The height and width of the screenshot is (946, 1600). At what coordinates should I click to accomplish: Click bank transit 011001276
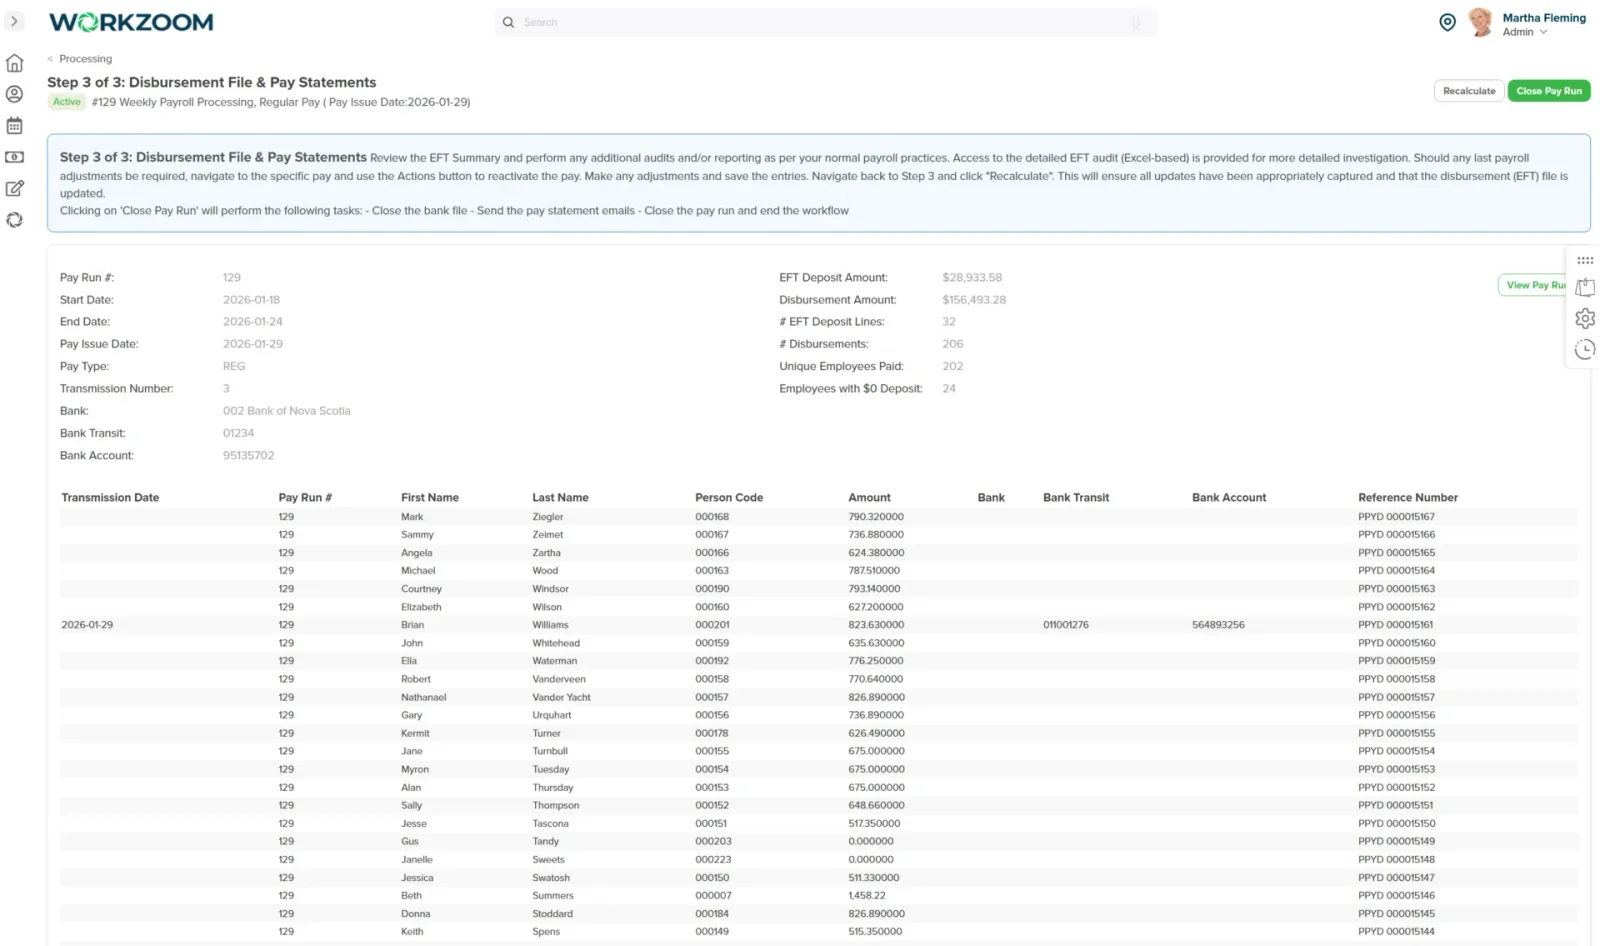click(x=1066, y=625)
